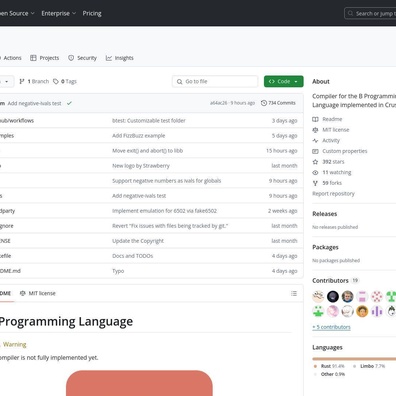Open the Activity link
The height and width of the screenshot is (396, 396).
coord(331,140)
